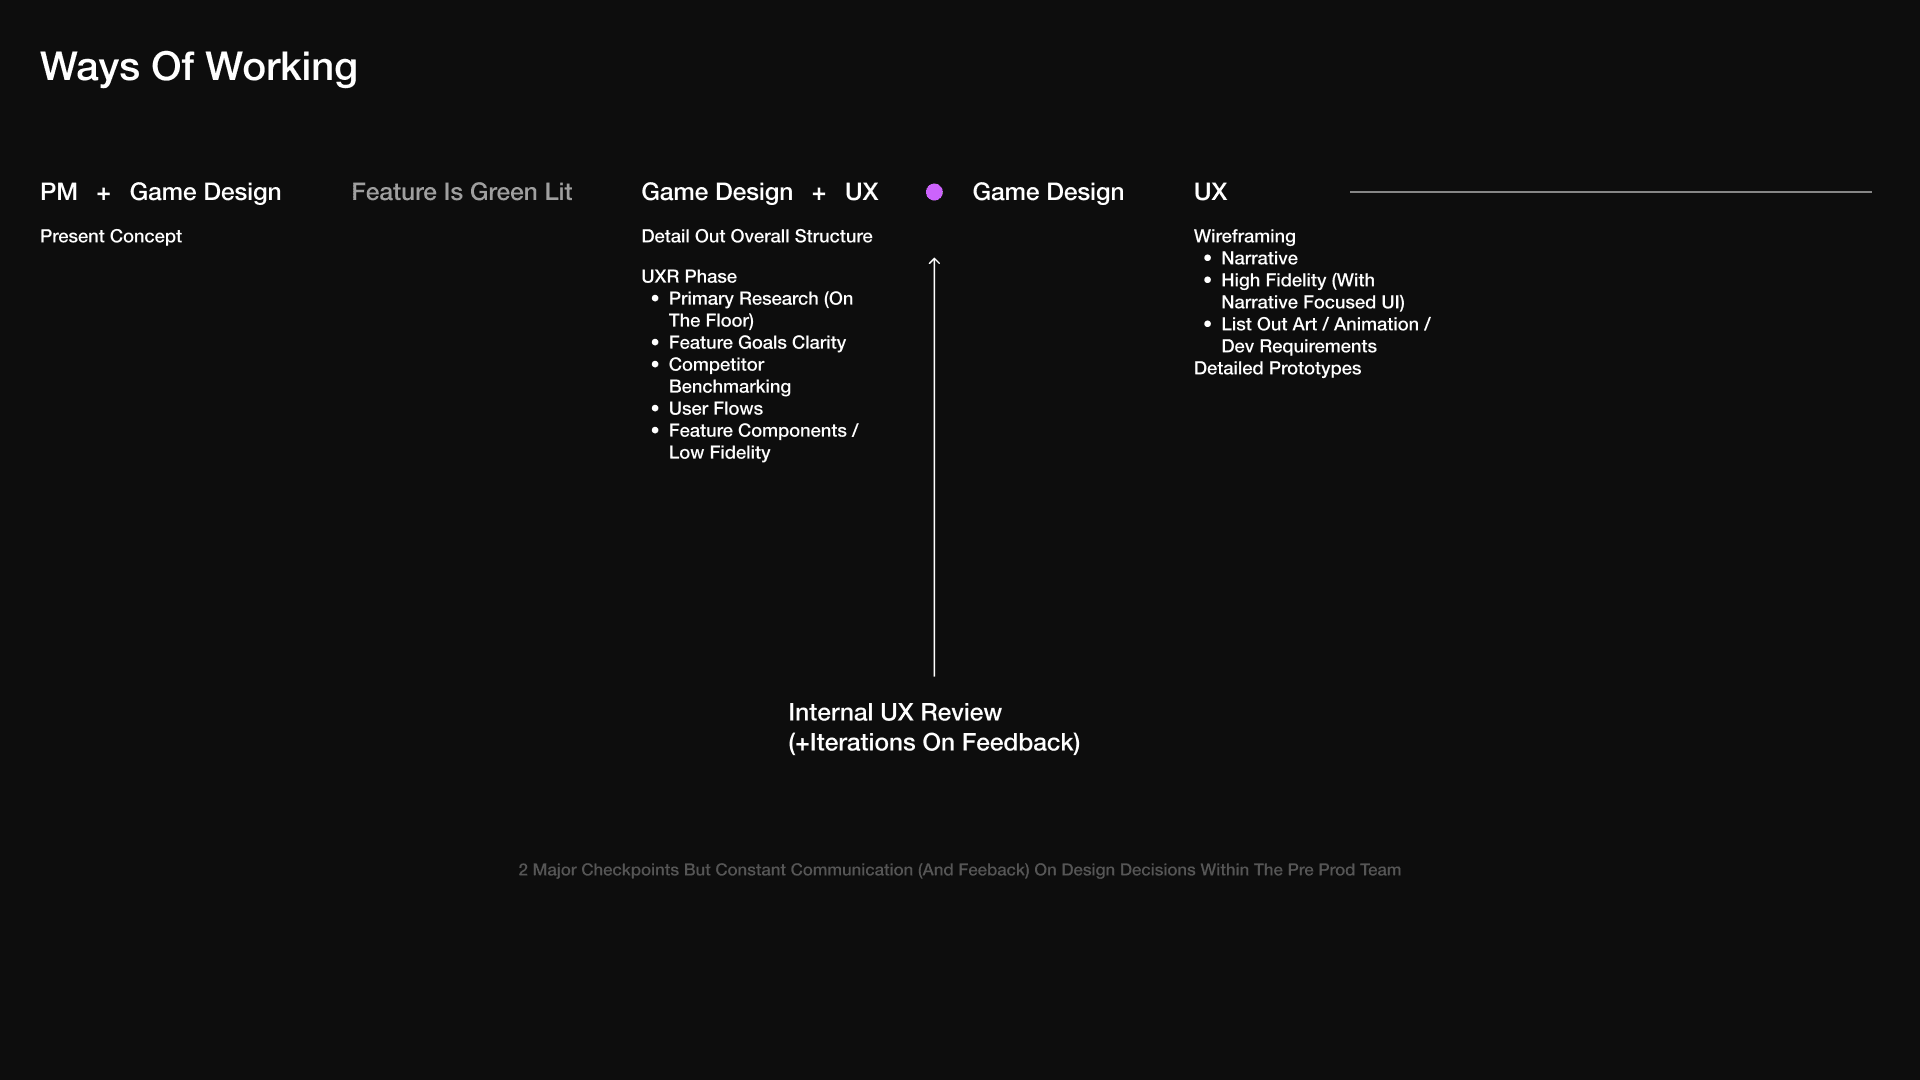Select the 2 Major Checkpoints footnote text
The width and height of the screenshot is (1920, 1080).
pyautogui.click(x=959, y=870)
